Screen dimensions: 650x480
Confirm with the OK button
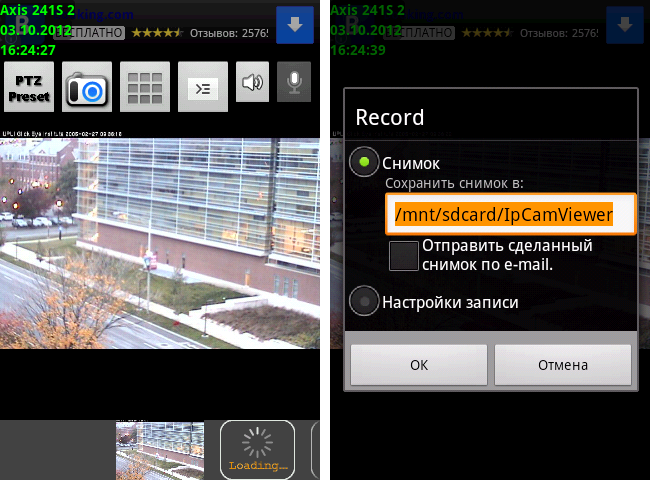click(419, 365)
